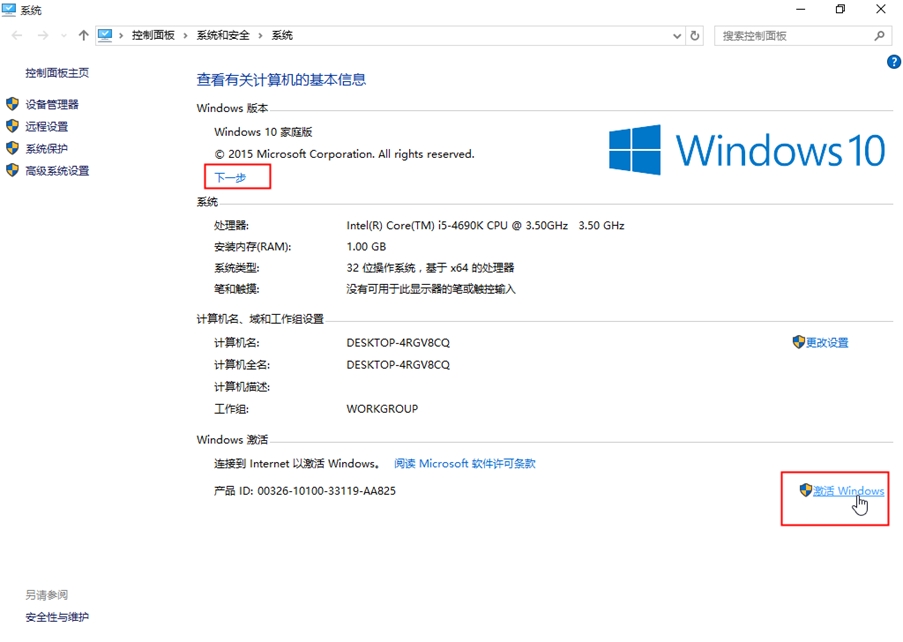Expand chevron after 系统和安全 breadcrumb
This screenshot has width=903, height=642.
pyautogui.click(x=260, y=36)
